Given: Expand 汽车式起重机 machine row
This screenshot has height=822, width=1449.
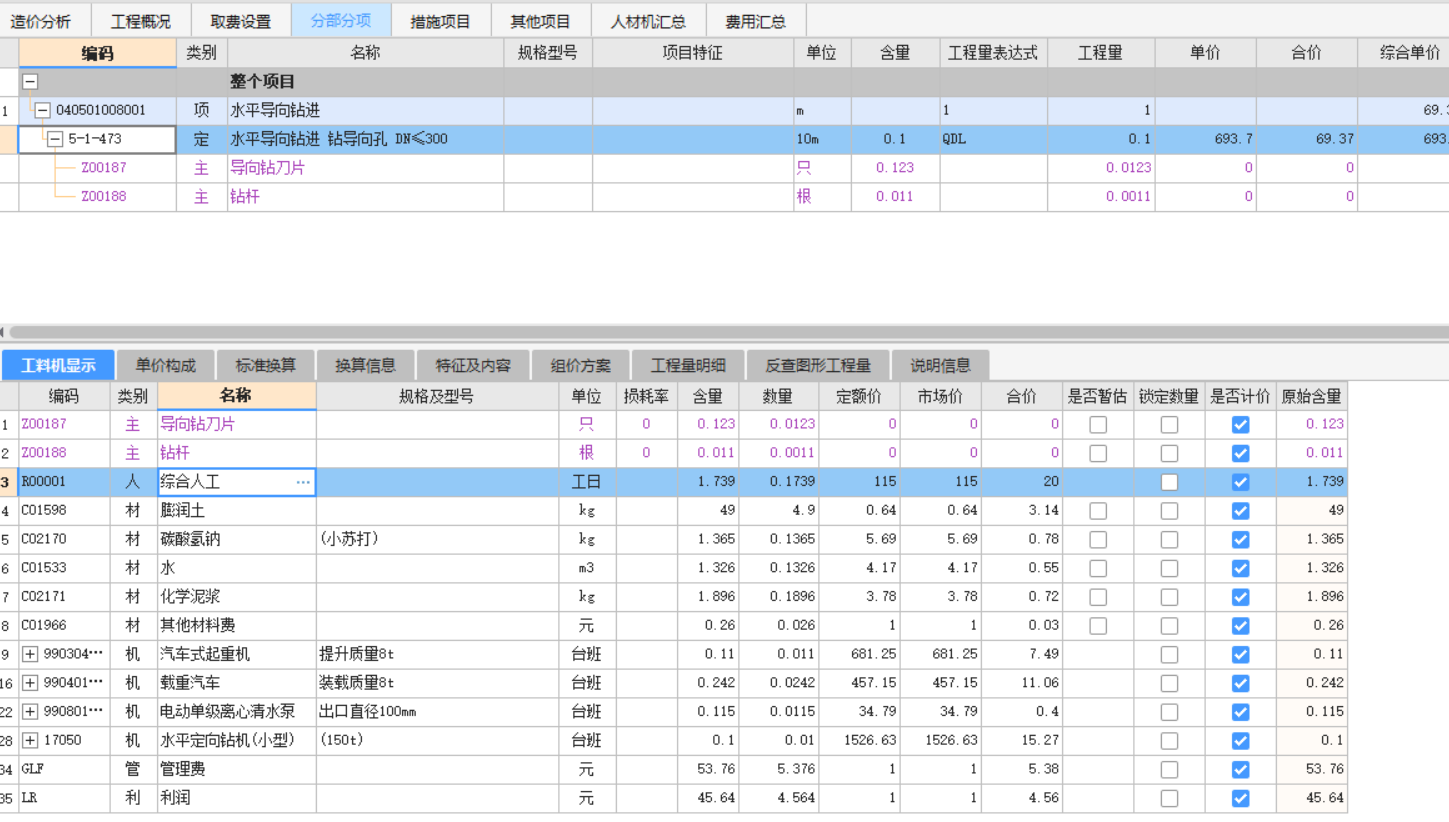Looking at the screenshot, I should point(30,655).
